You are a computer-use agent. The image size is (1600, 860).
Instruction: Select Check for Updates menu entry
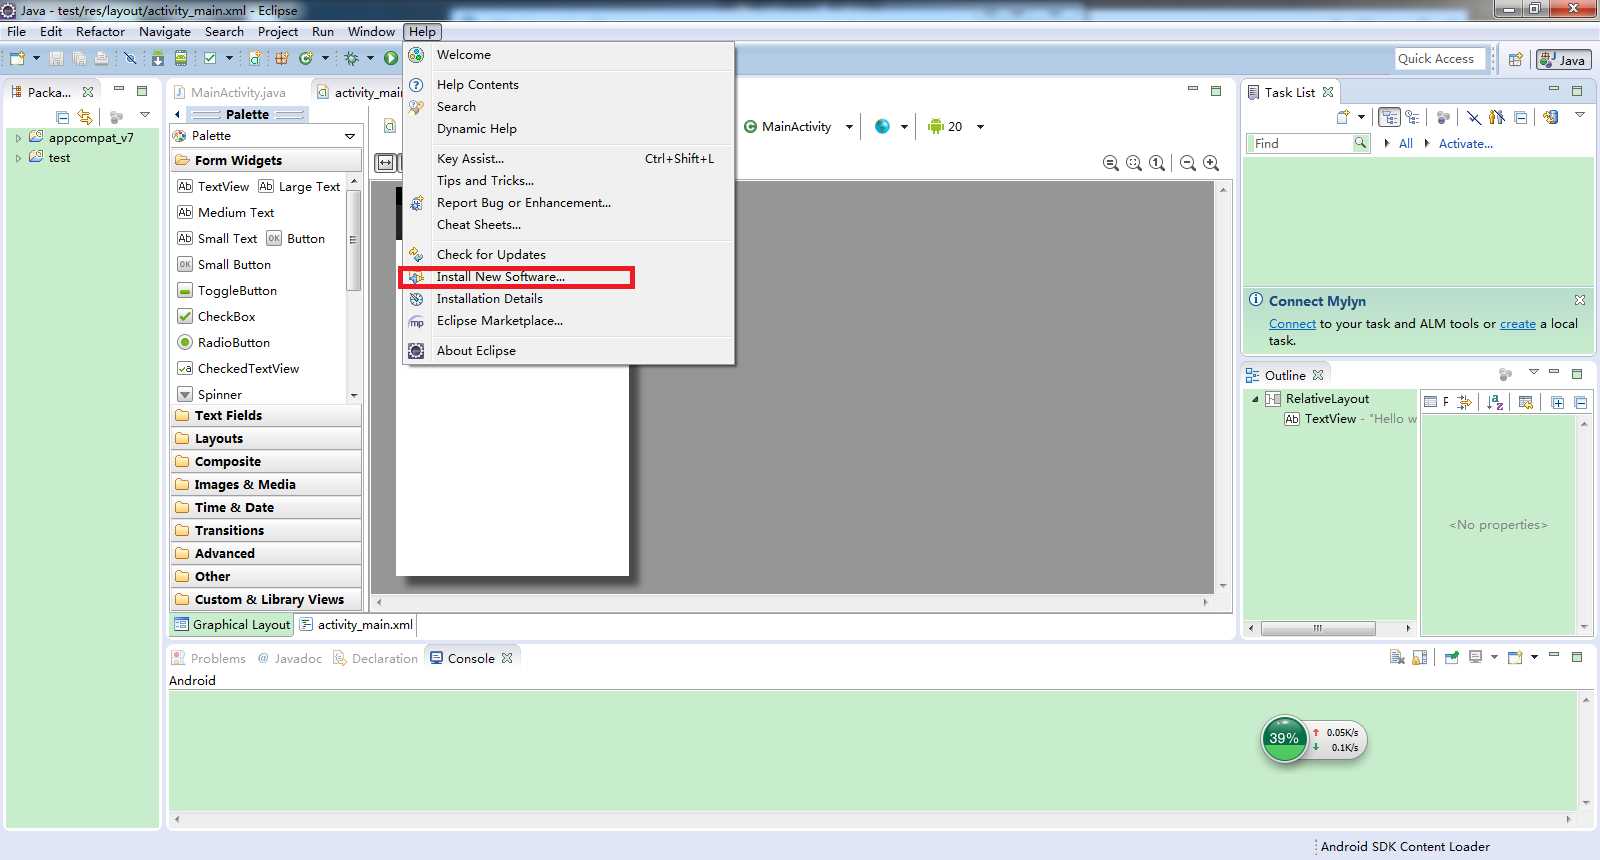coord(568,255)
